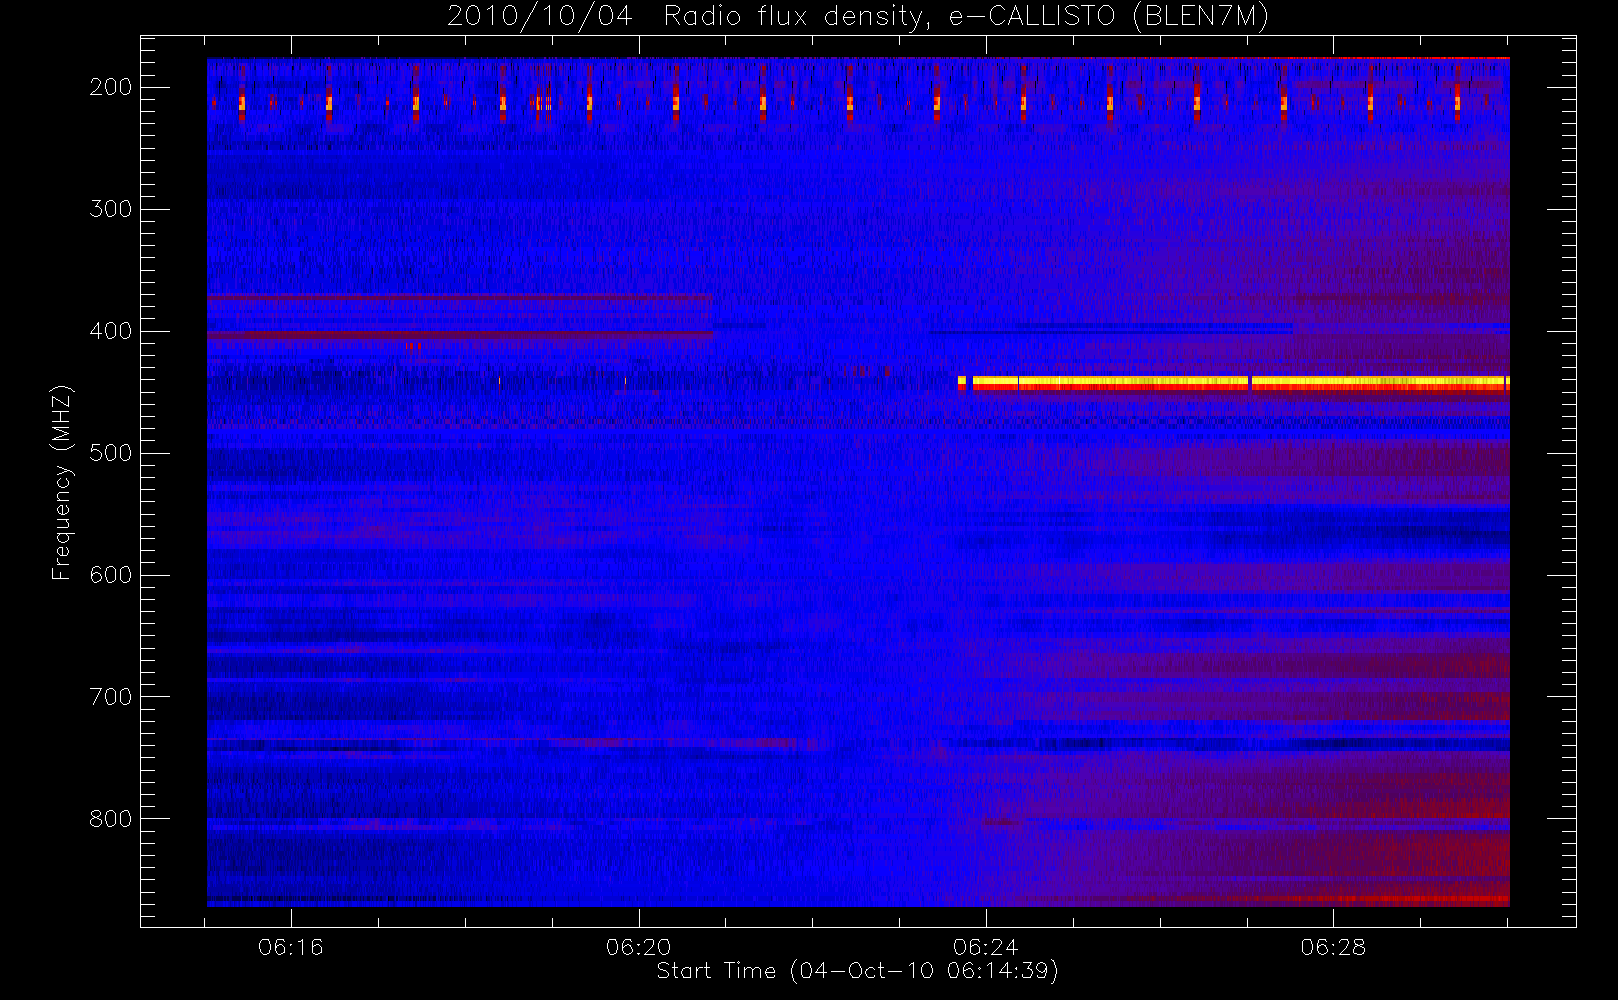Click the red band near 373 MHz
The image size is (1618, 1000).
460,297
